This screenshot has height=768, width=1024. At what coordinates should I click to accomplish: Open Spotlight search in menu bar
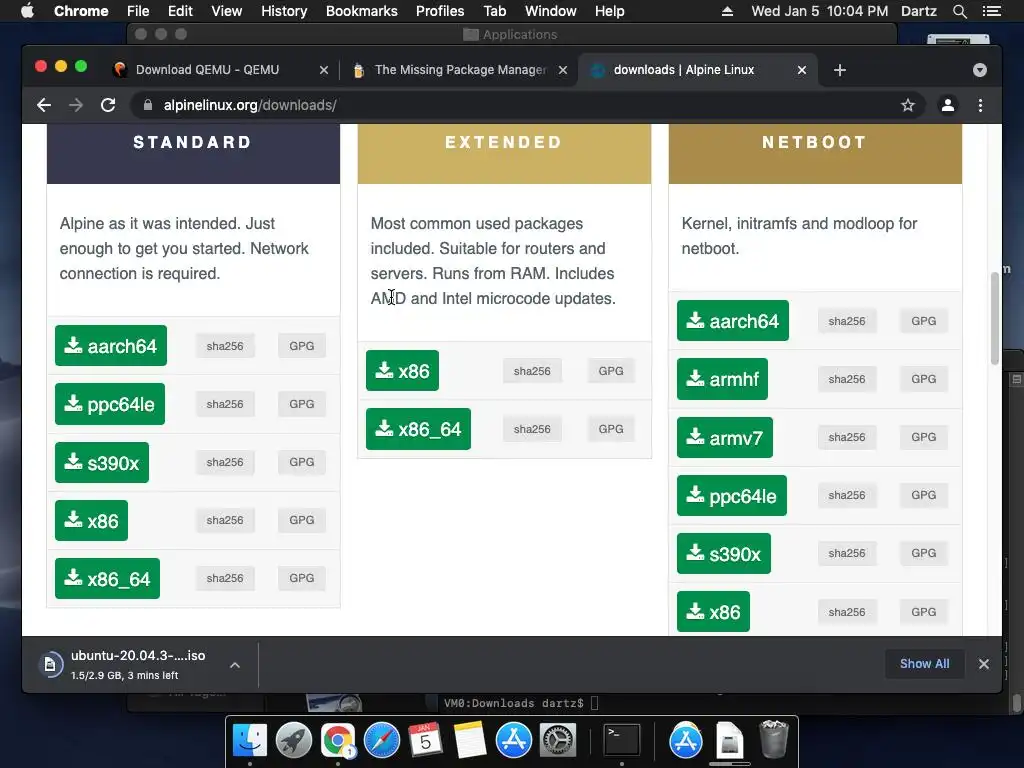click(959, 11)
